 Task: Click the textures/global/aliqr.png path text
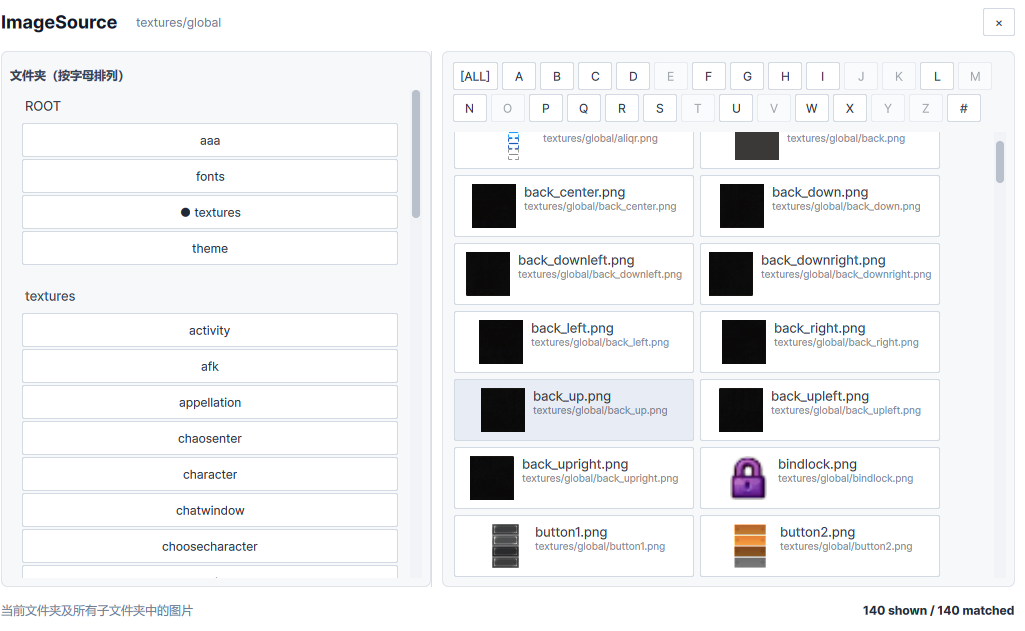[600, 139]
